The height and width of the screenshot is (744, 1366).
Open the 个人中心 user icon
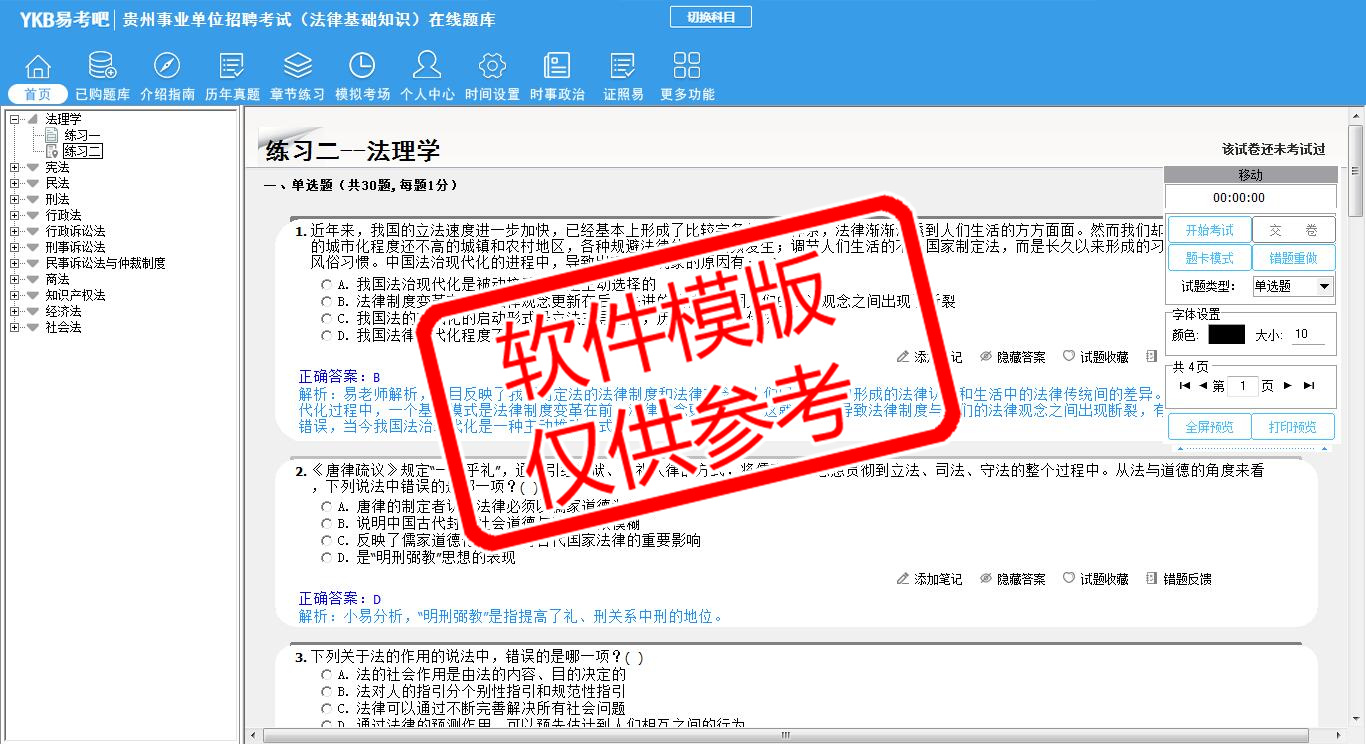coord(427,67)
